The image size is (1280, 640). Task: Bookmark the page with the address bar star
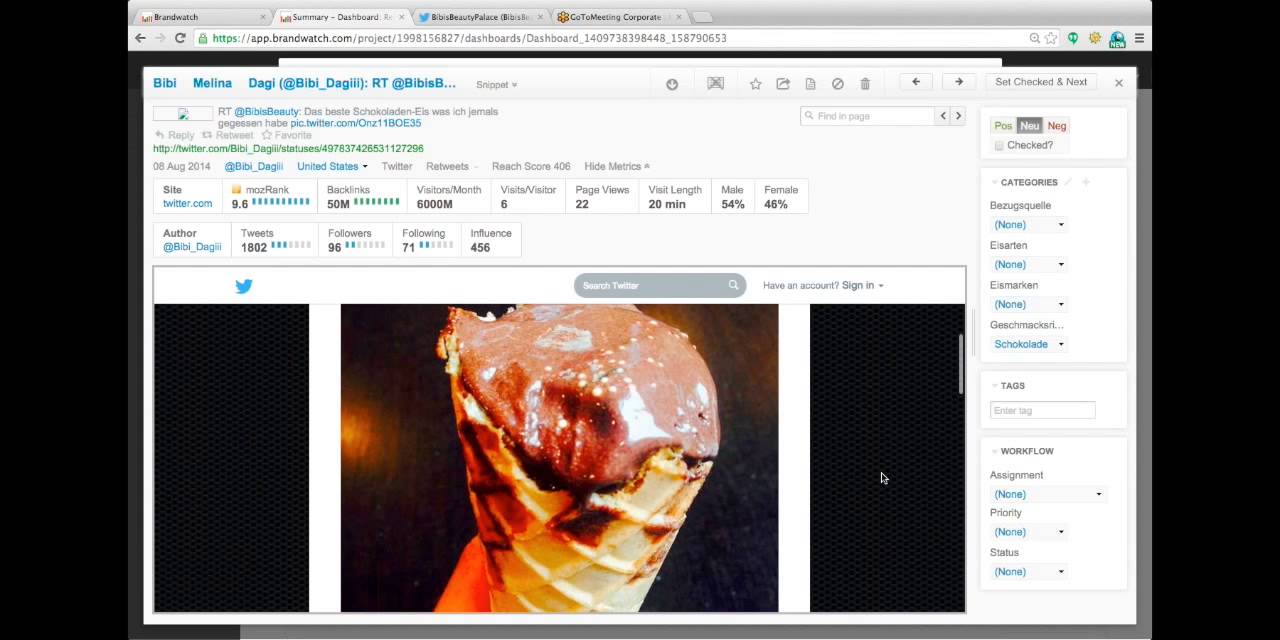point(1051,38)
